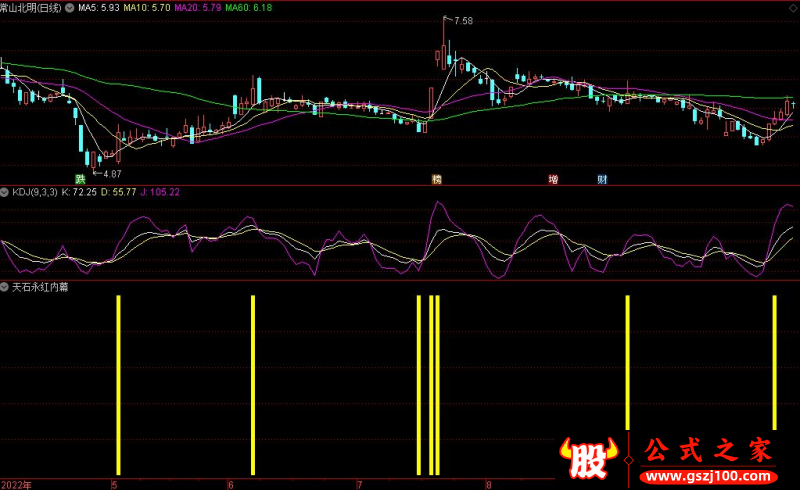Click the 4.87 low price label

tap(118, 172)
